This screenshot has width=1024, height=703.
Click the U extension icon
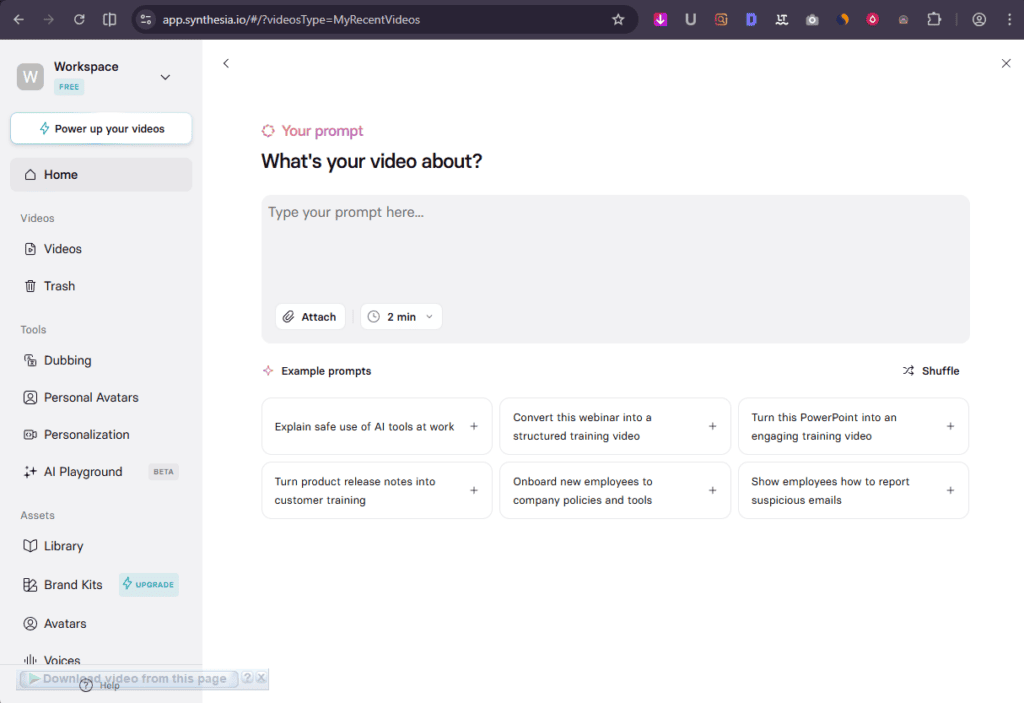tap(690, 20)
